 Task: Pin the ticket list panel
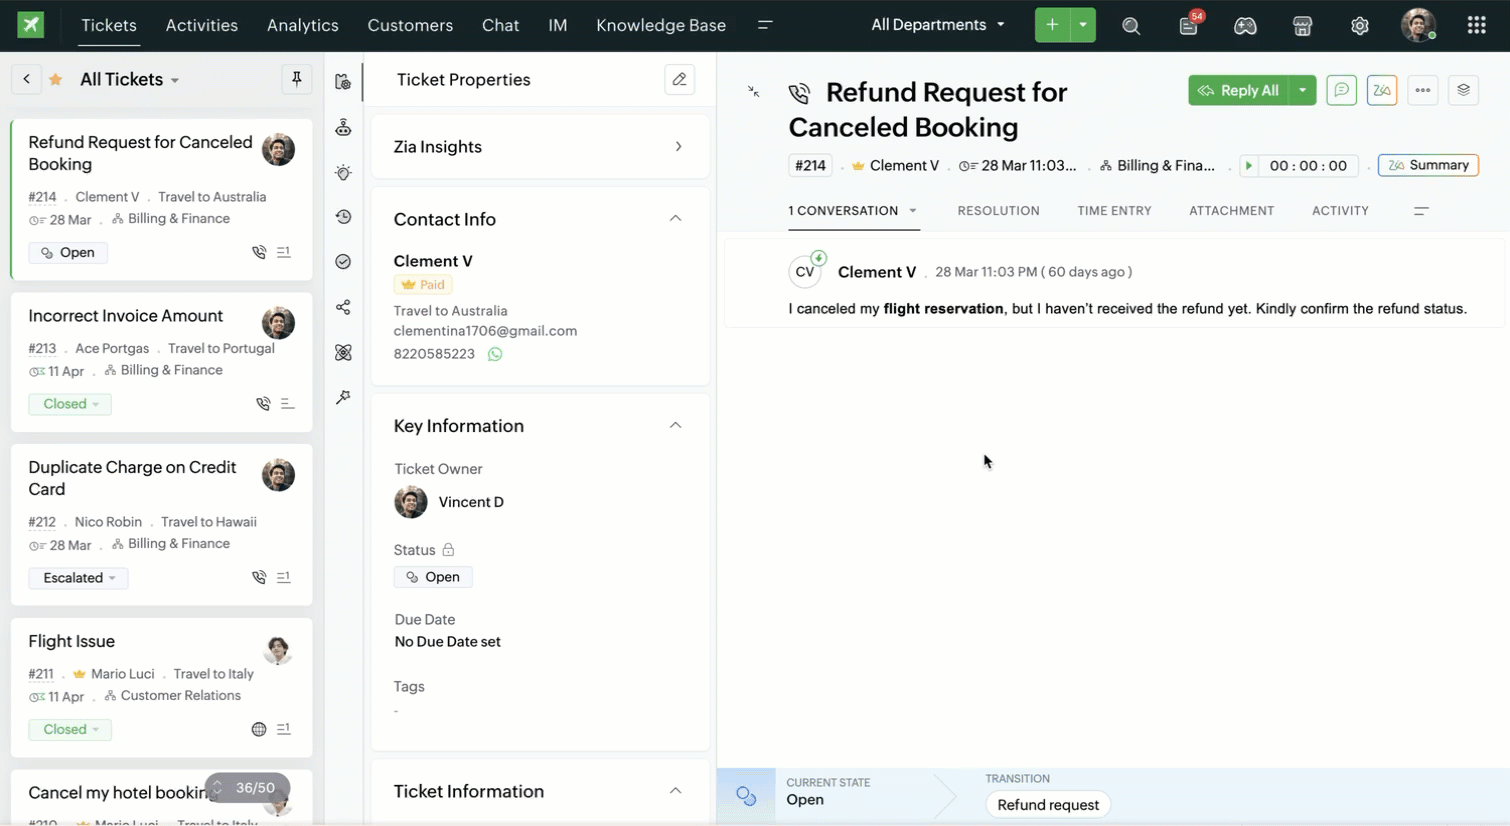pyautogui.click(x=297, y=79)
